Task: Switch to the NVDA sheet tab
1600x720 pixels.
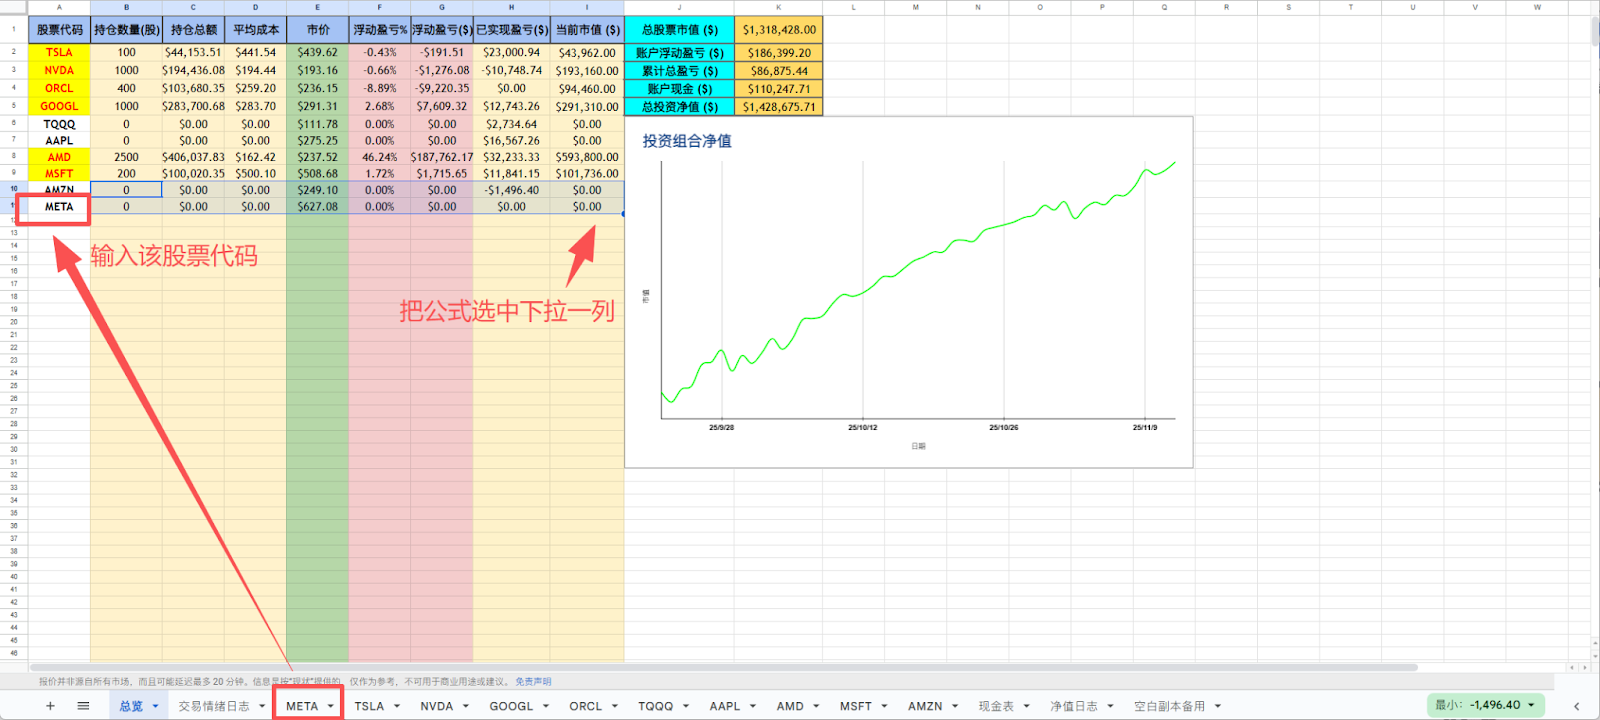Action: click(x=437, y=706)
